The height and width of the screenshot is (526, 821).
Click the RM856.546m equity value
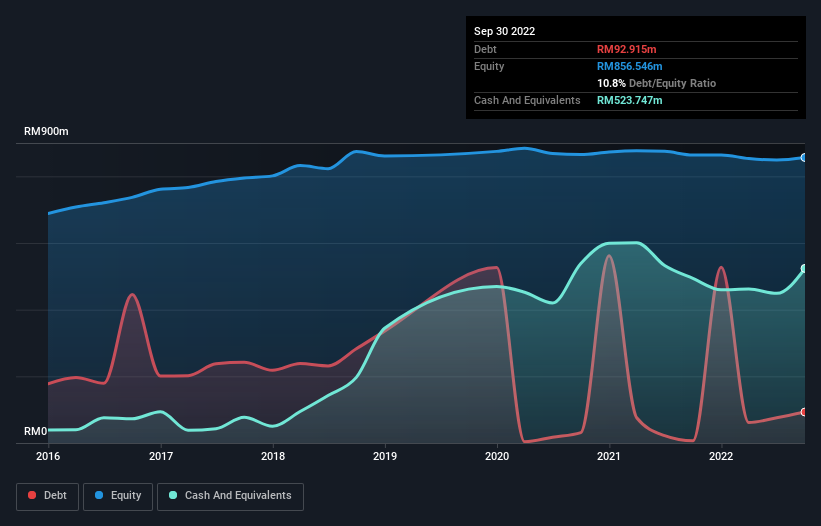[629, 66]
